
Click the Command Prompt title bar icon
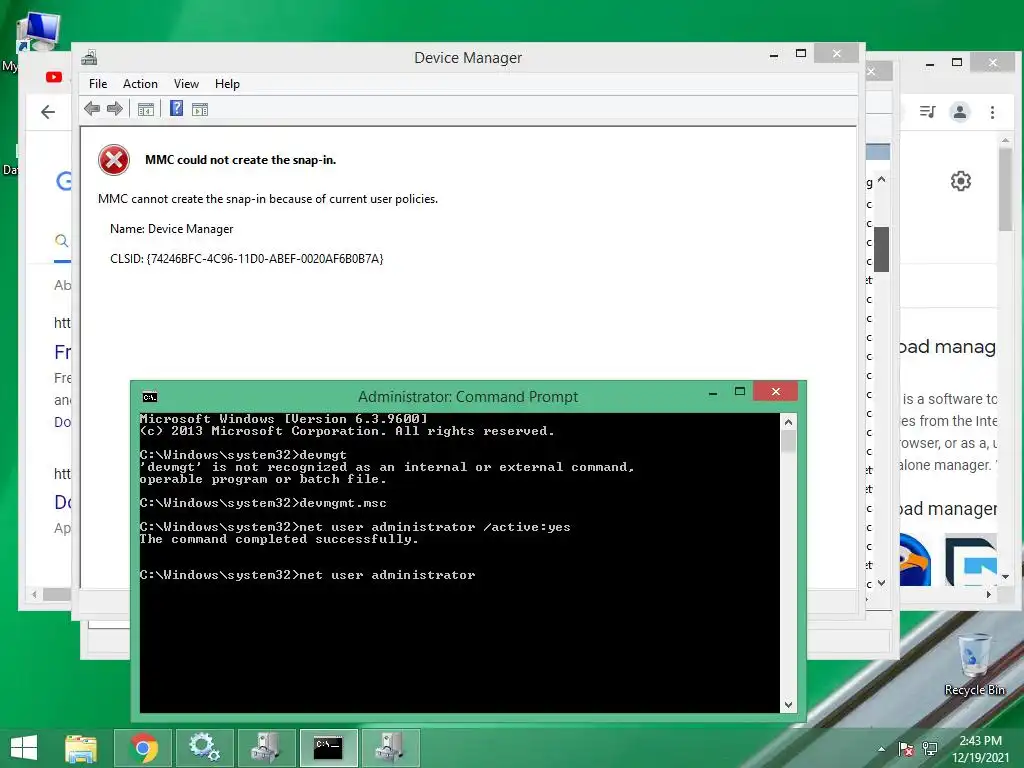click(x=150, y=397)
